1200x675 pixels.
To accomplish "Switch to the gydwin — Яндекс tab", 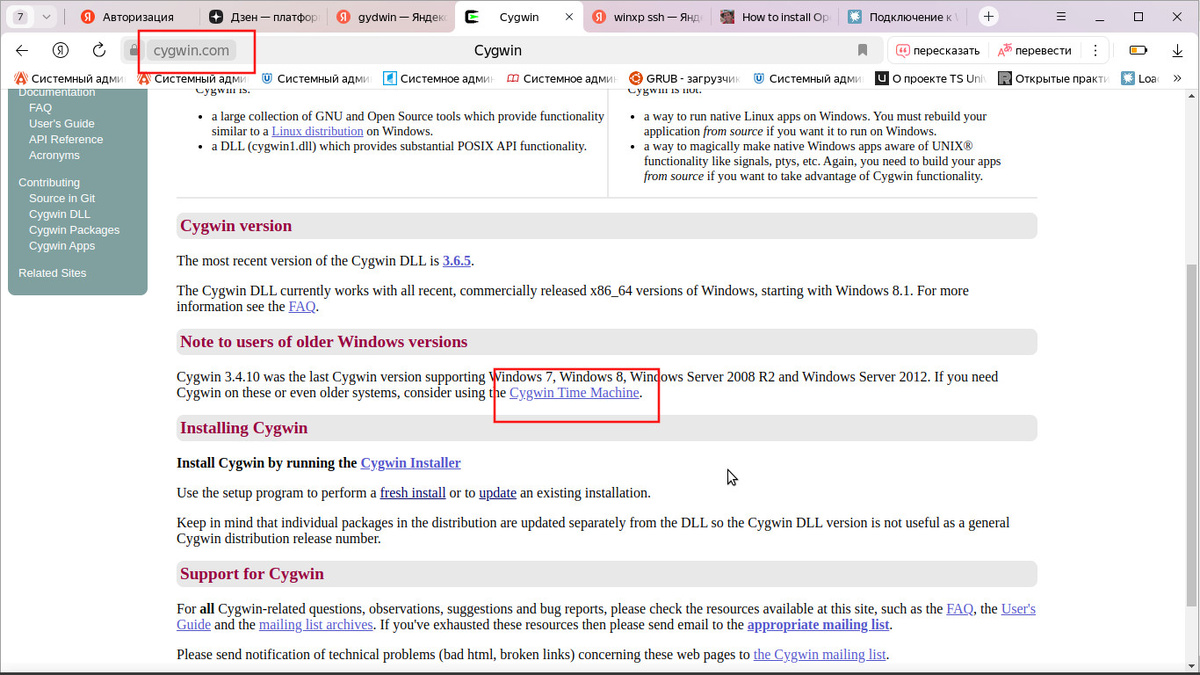I will 390,17.
